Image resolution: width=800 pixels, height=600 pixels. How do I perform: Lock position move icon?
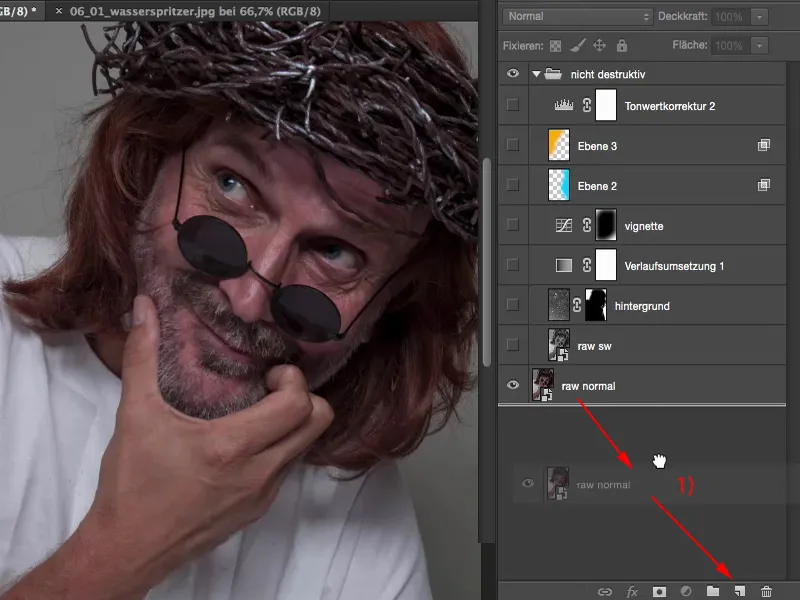coord(599,45)
